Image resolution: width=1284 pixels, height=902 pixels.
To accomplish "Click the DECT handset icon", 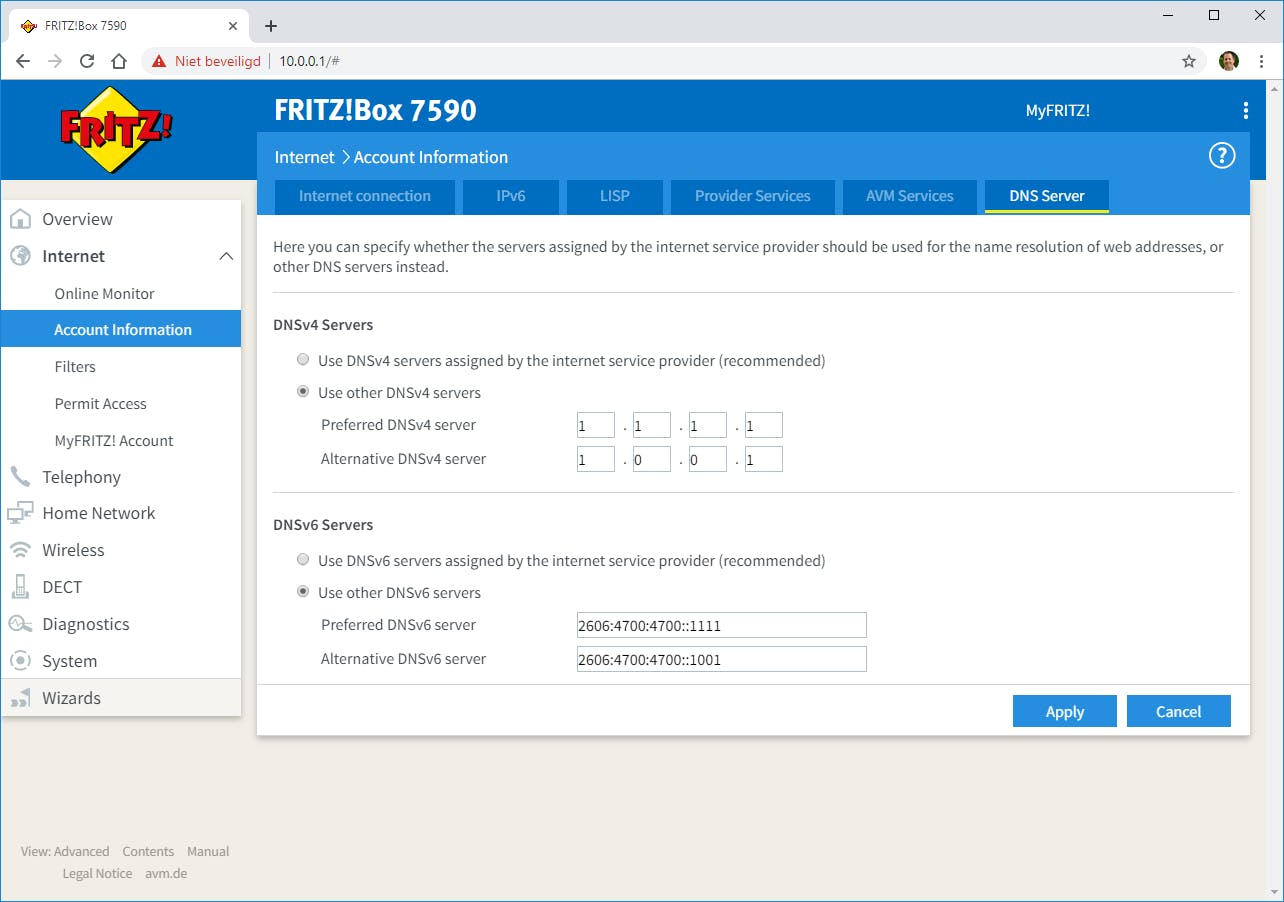I will tap(20, 587).
